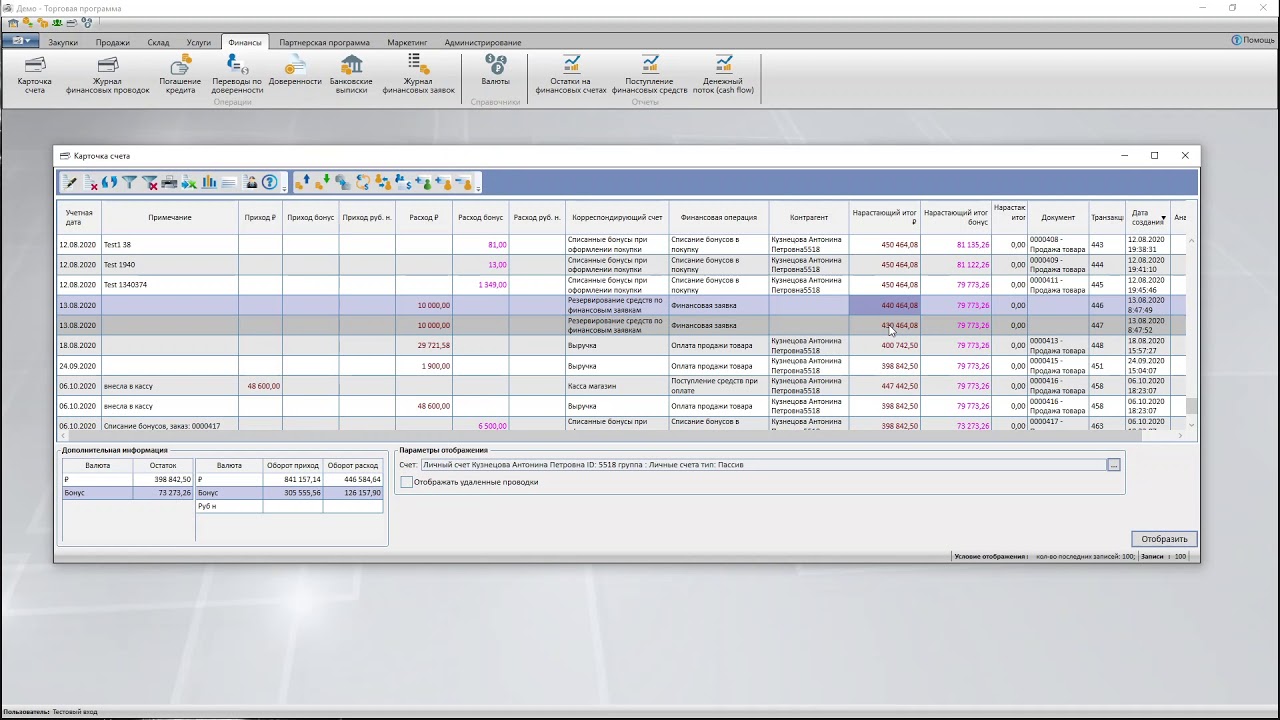This screenshot has width=1280, height=720.
Task: Open Карточка счета in the ribbon
Action: click(x=35, y=75)
